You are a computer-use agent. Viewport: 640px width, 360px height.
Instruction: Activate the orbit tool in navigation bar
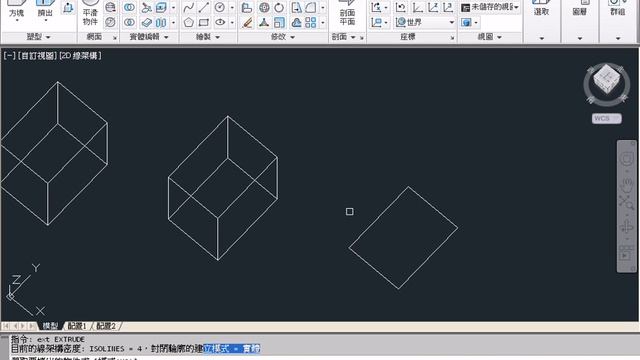(x=627, y=227)
